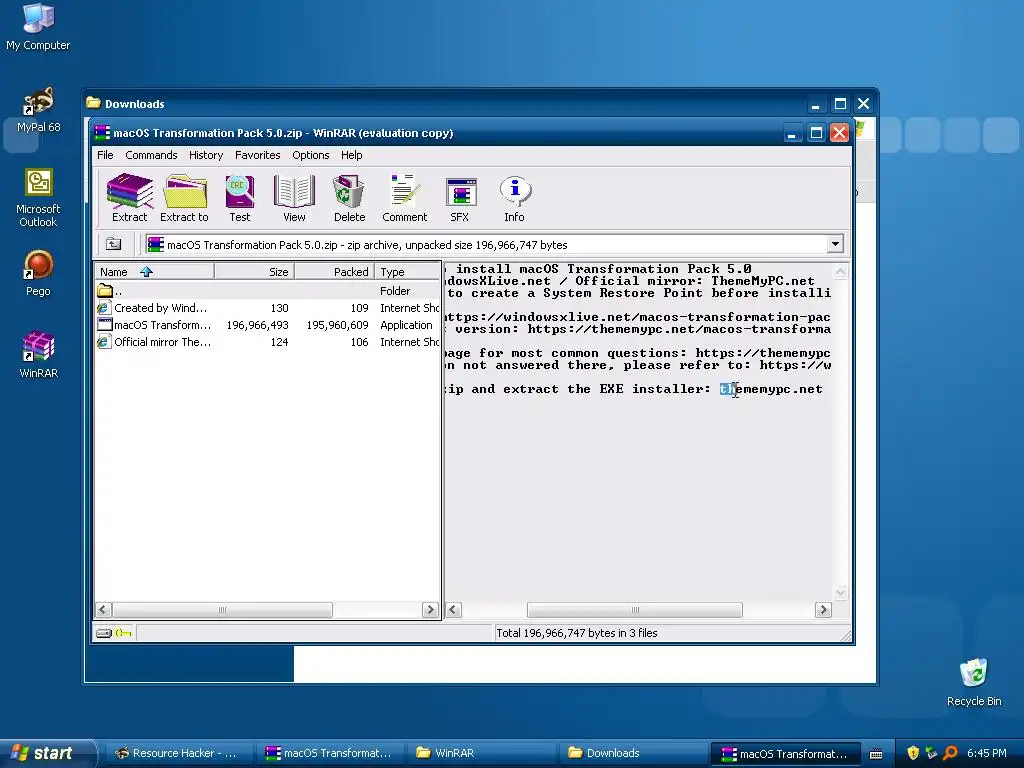
Task: Go up one folder level icon
Action: point(114,244)
